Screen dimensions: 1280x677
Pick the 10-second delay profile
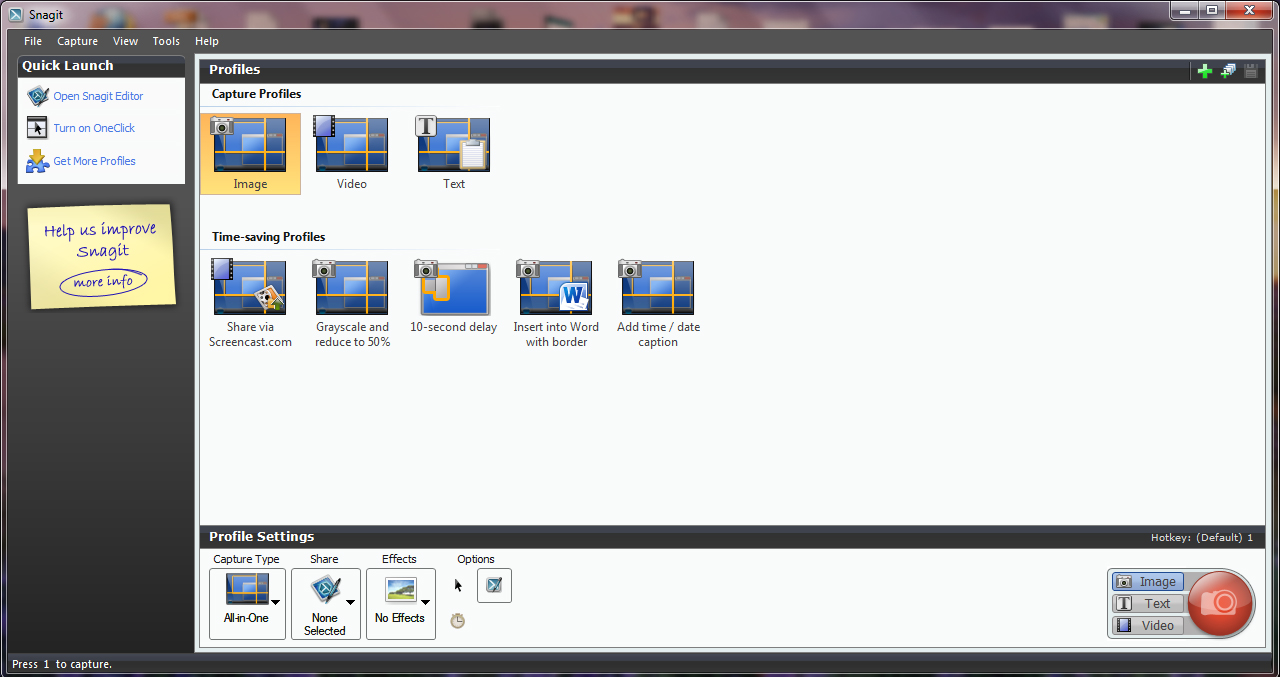point(454,297)
